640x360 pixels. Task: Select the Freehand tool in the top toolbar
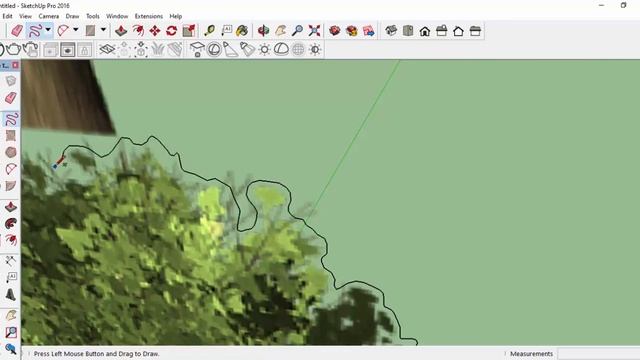35,31
